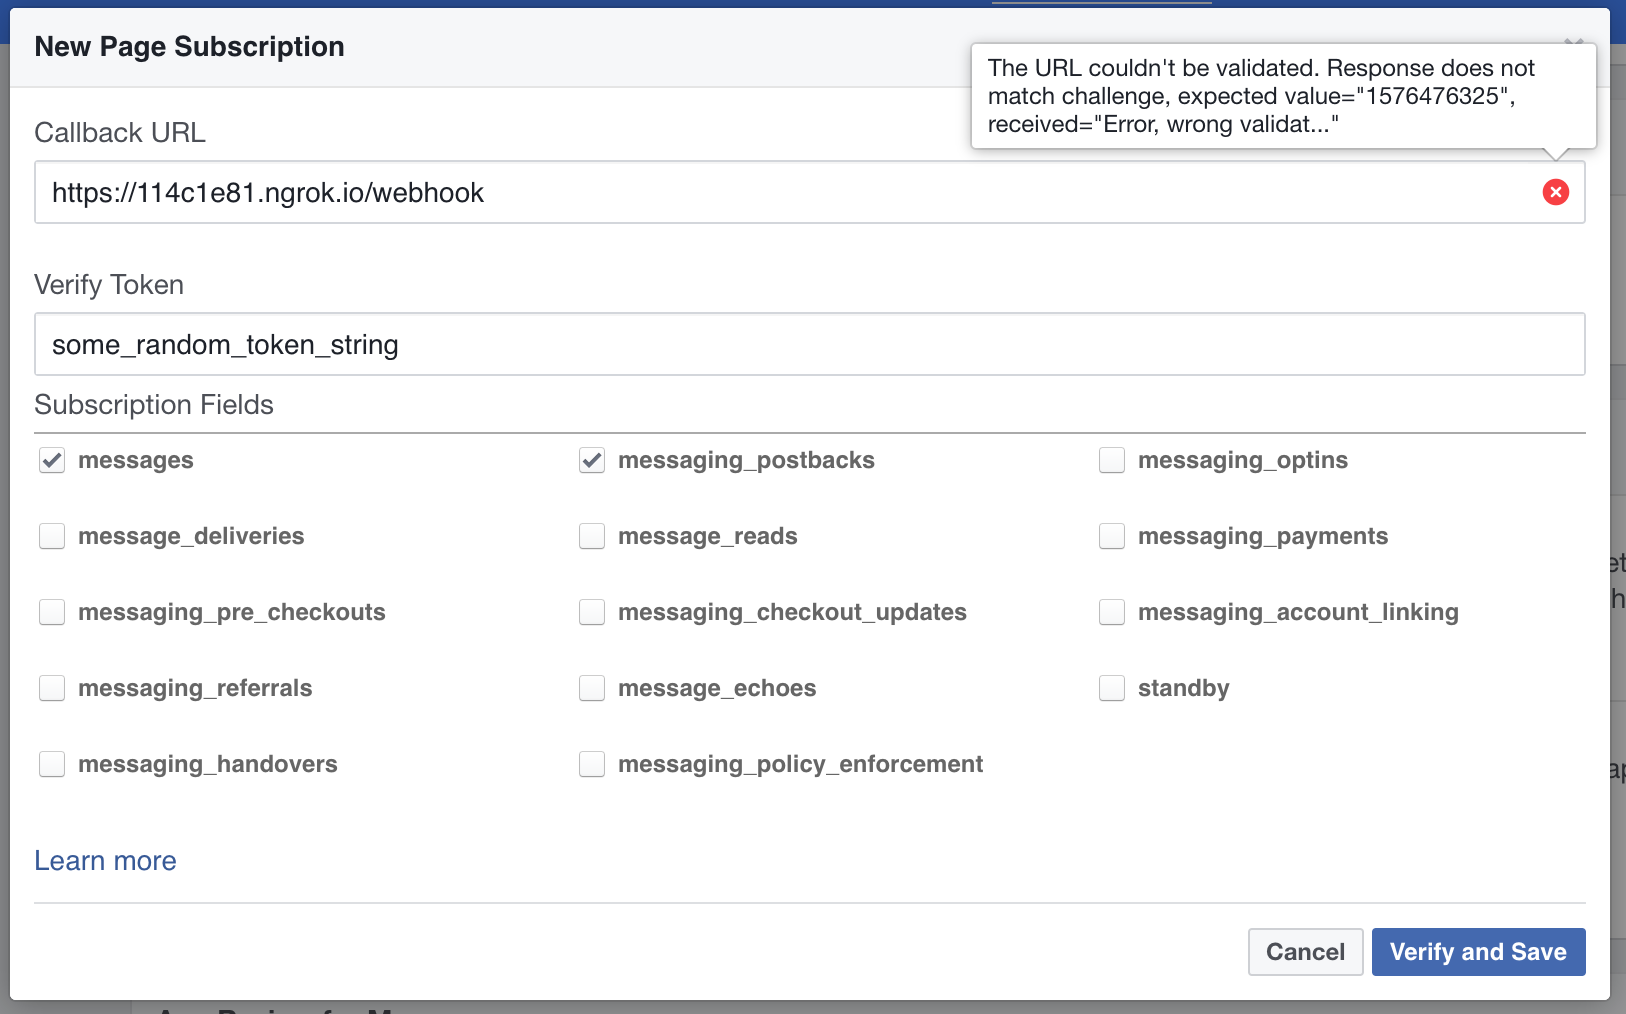The width and height of the screenshot is (1626, 1014).
Task: Click the Subscription Fields heading
Action: tap(154, 405)
